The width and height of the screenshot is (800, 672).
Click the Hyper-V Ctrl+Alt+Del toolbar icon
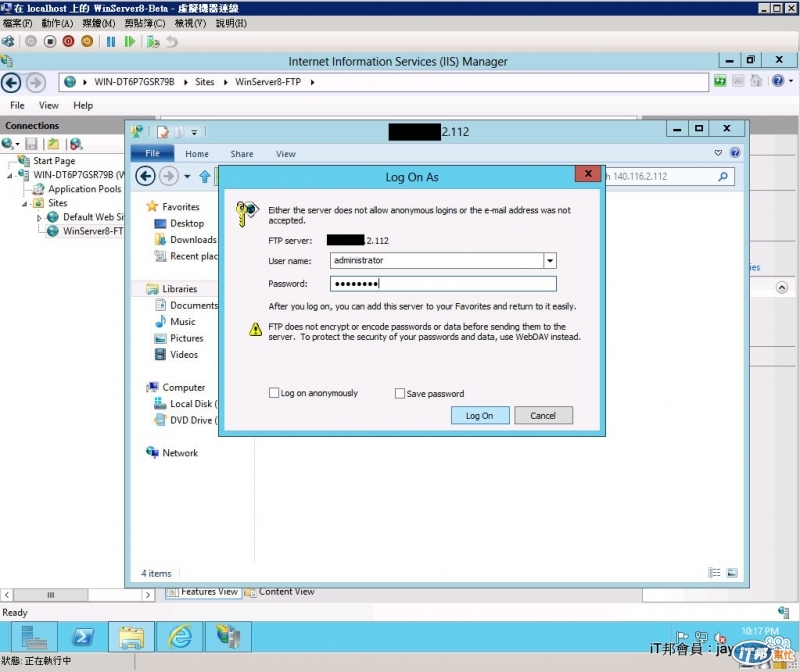[x=9, y=42]
